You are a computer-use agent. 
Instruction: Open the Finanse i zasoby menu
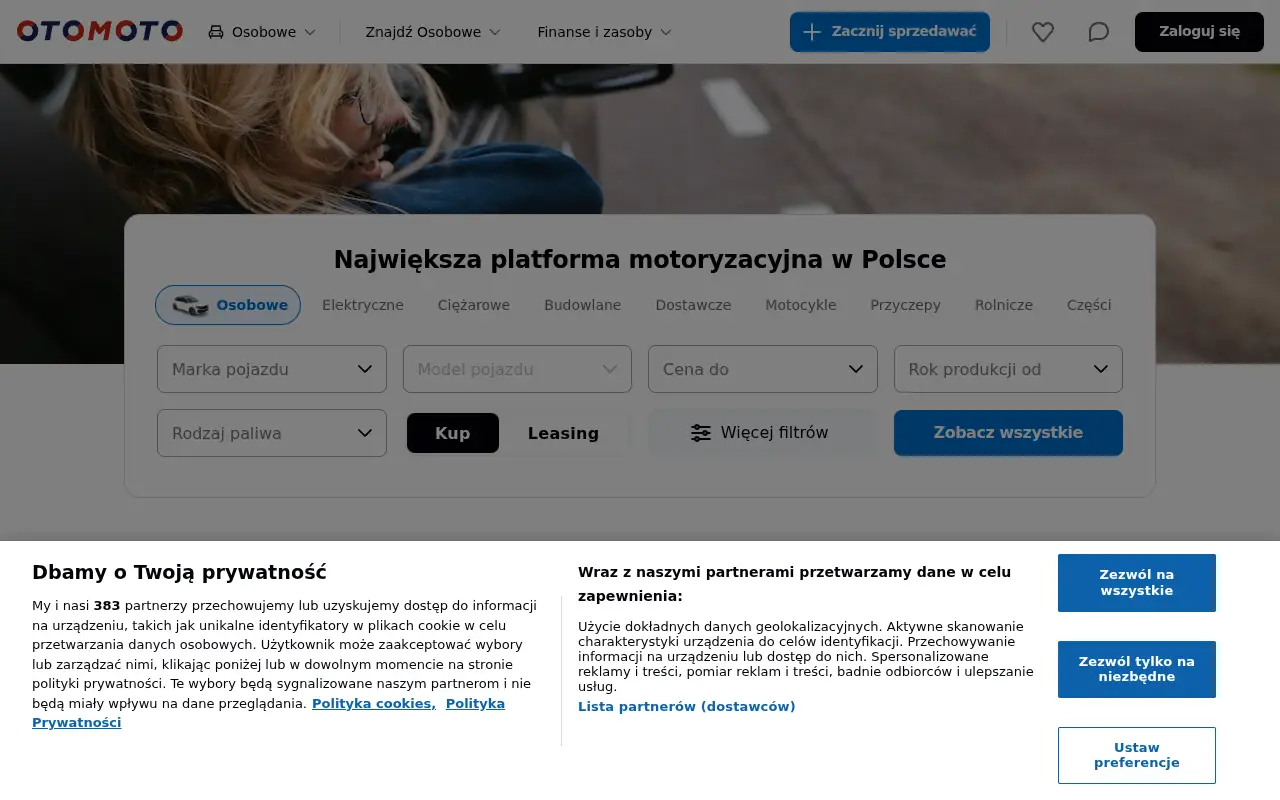(604, 32)
